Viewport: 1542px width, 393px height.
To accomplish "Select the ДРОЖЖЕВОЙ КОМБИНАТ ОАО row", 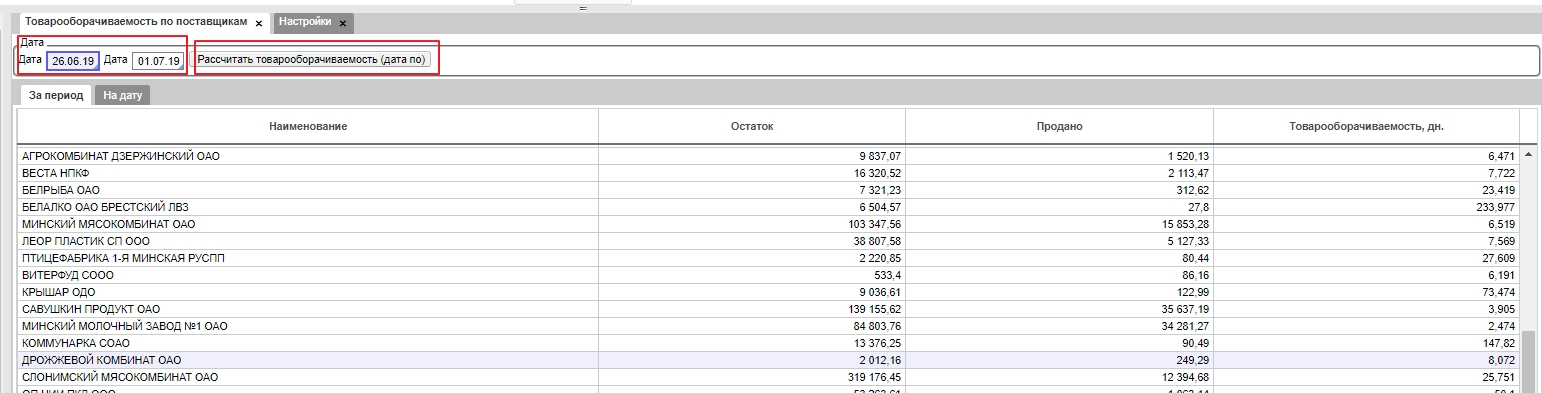I will click(x=768, y=360).
